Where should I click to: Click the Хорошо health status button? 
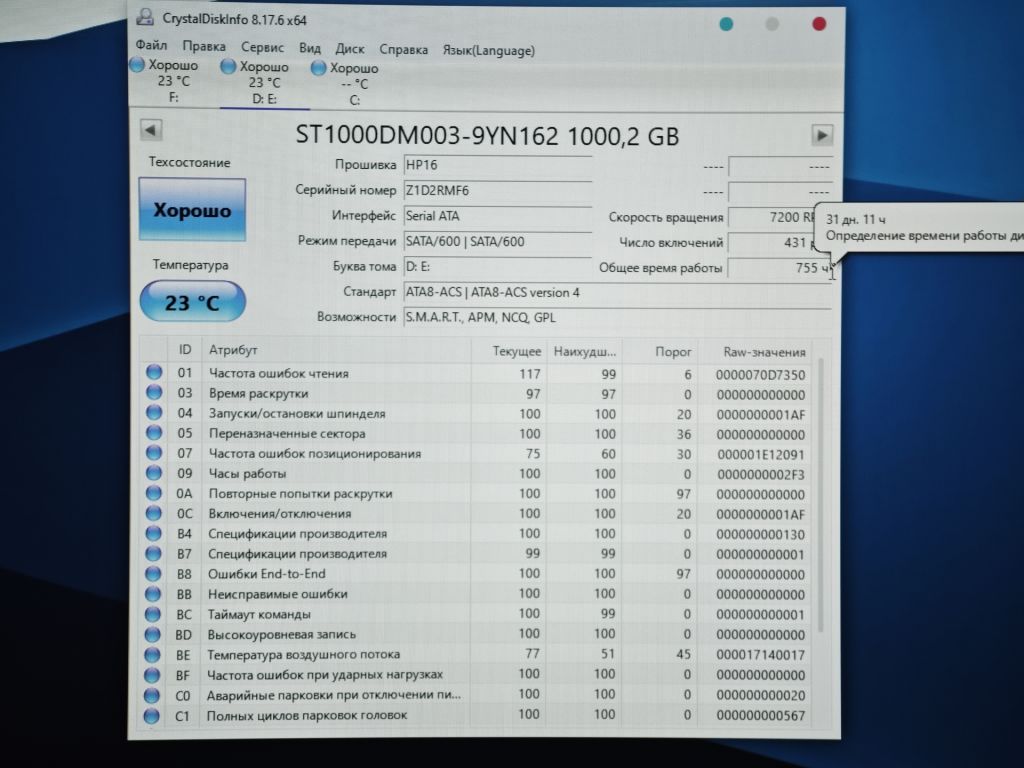pos(192,210)
